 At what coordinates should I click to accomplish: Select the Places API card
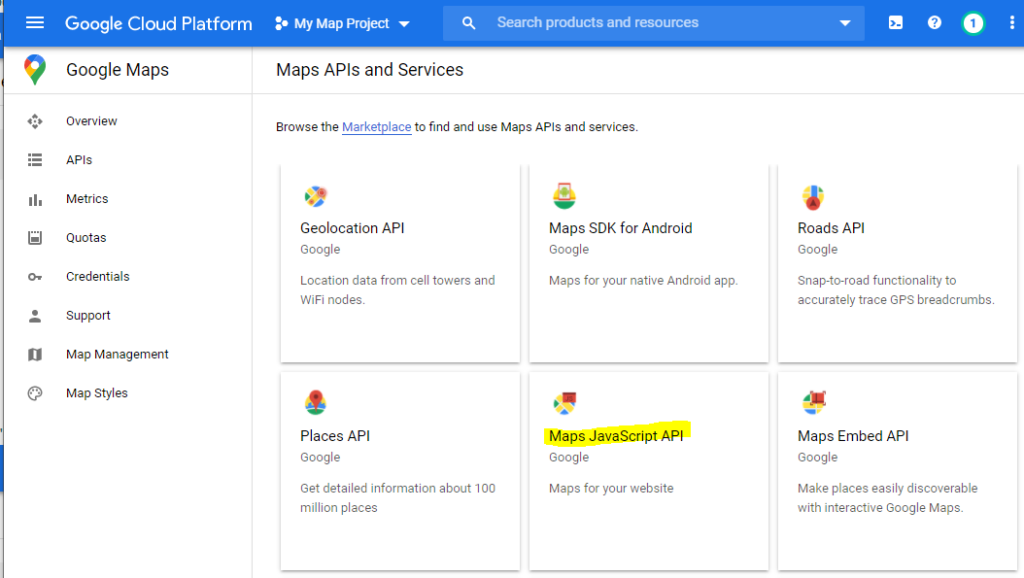(399, 470)
